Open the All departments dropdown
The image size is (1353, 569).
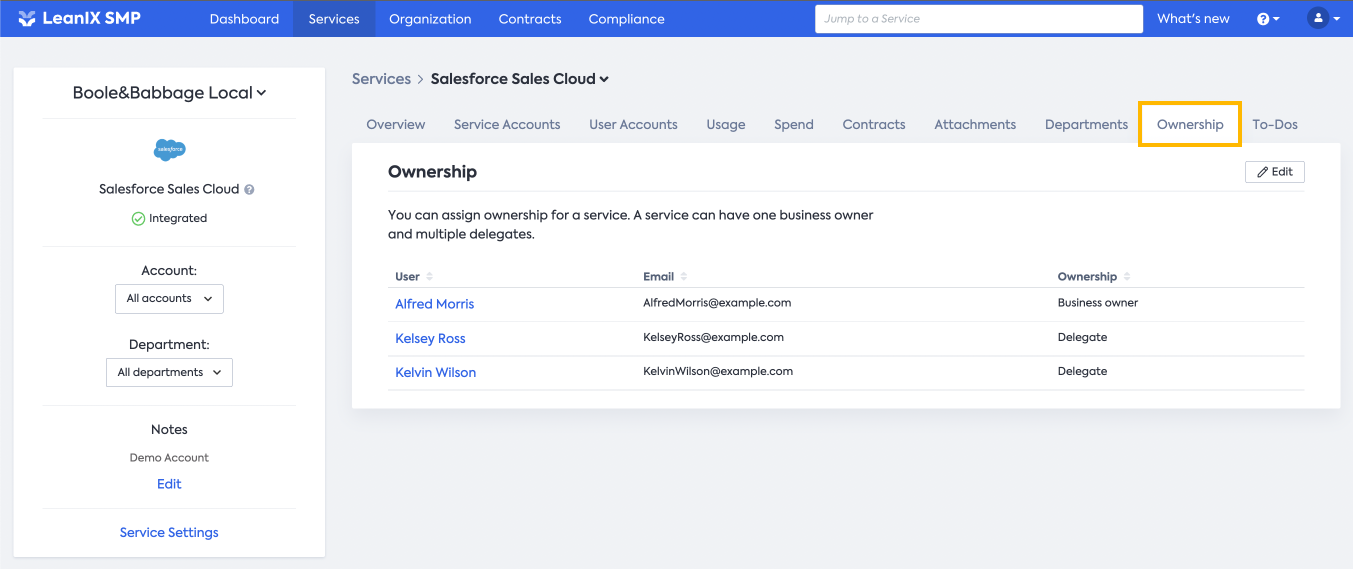click(169, 372)
